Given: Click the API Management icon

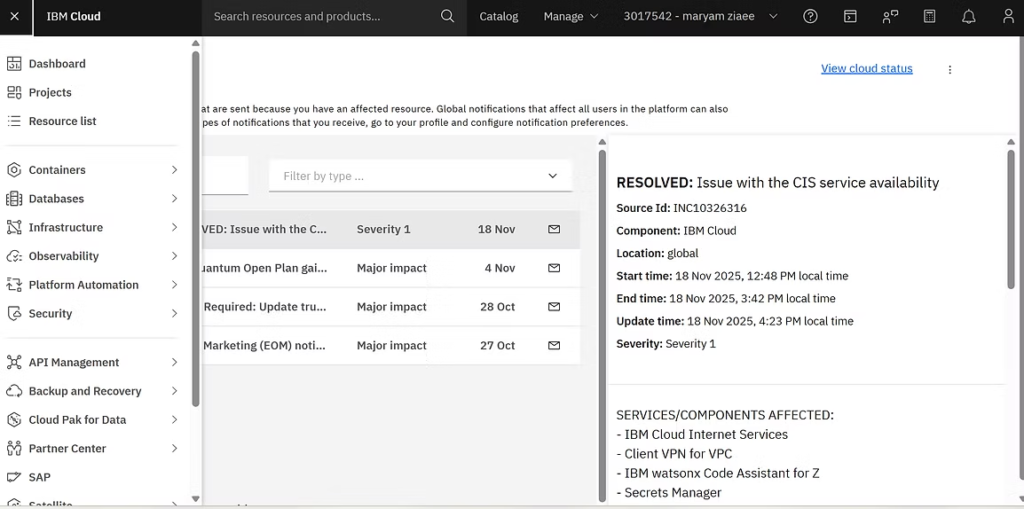Looking at the screenshot, I should [x=14, y=362].
